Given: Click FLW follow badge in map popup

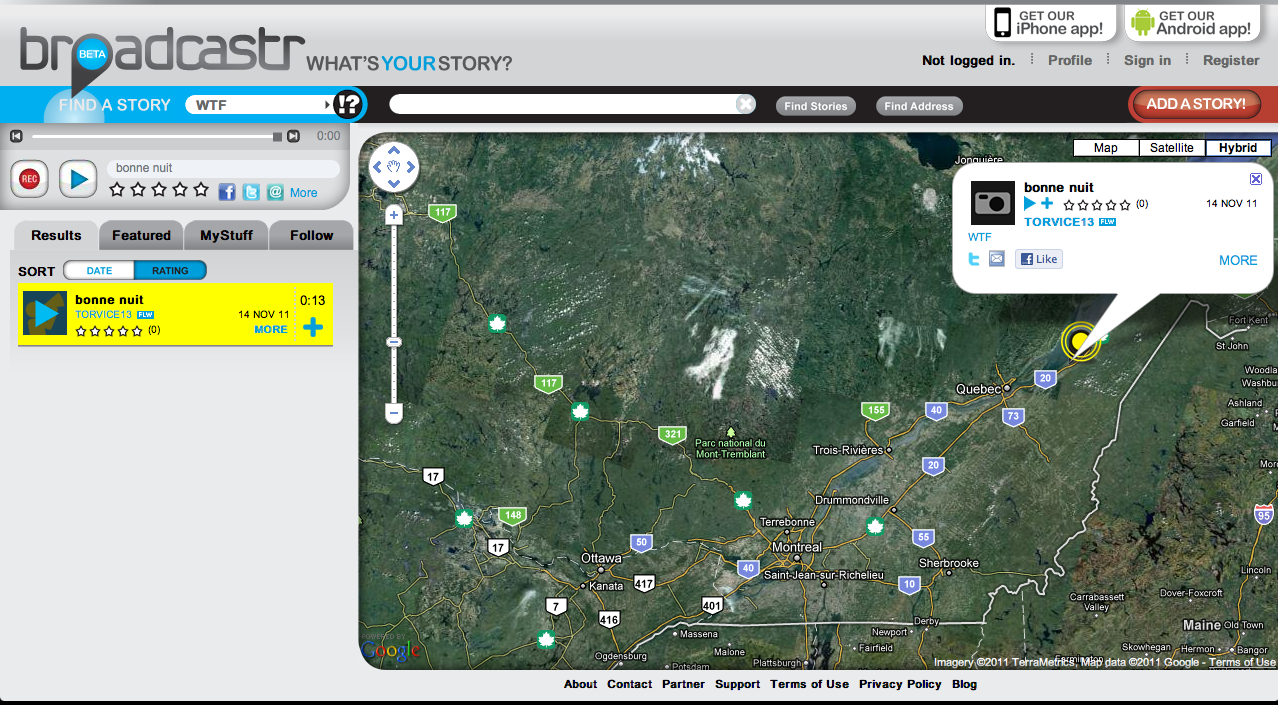Looking at the screenshot, I should pos(1107,222).
